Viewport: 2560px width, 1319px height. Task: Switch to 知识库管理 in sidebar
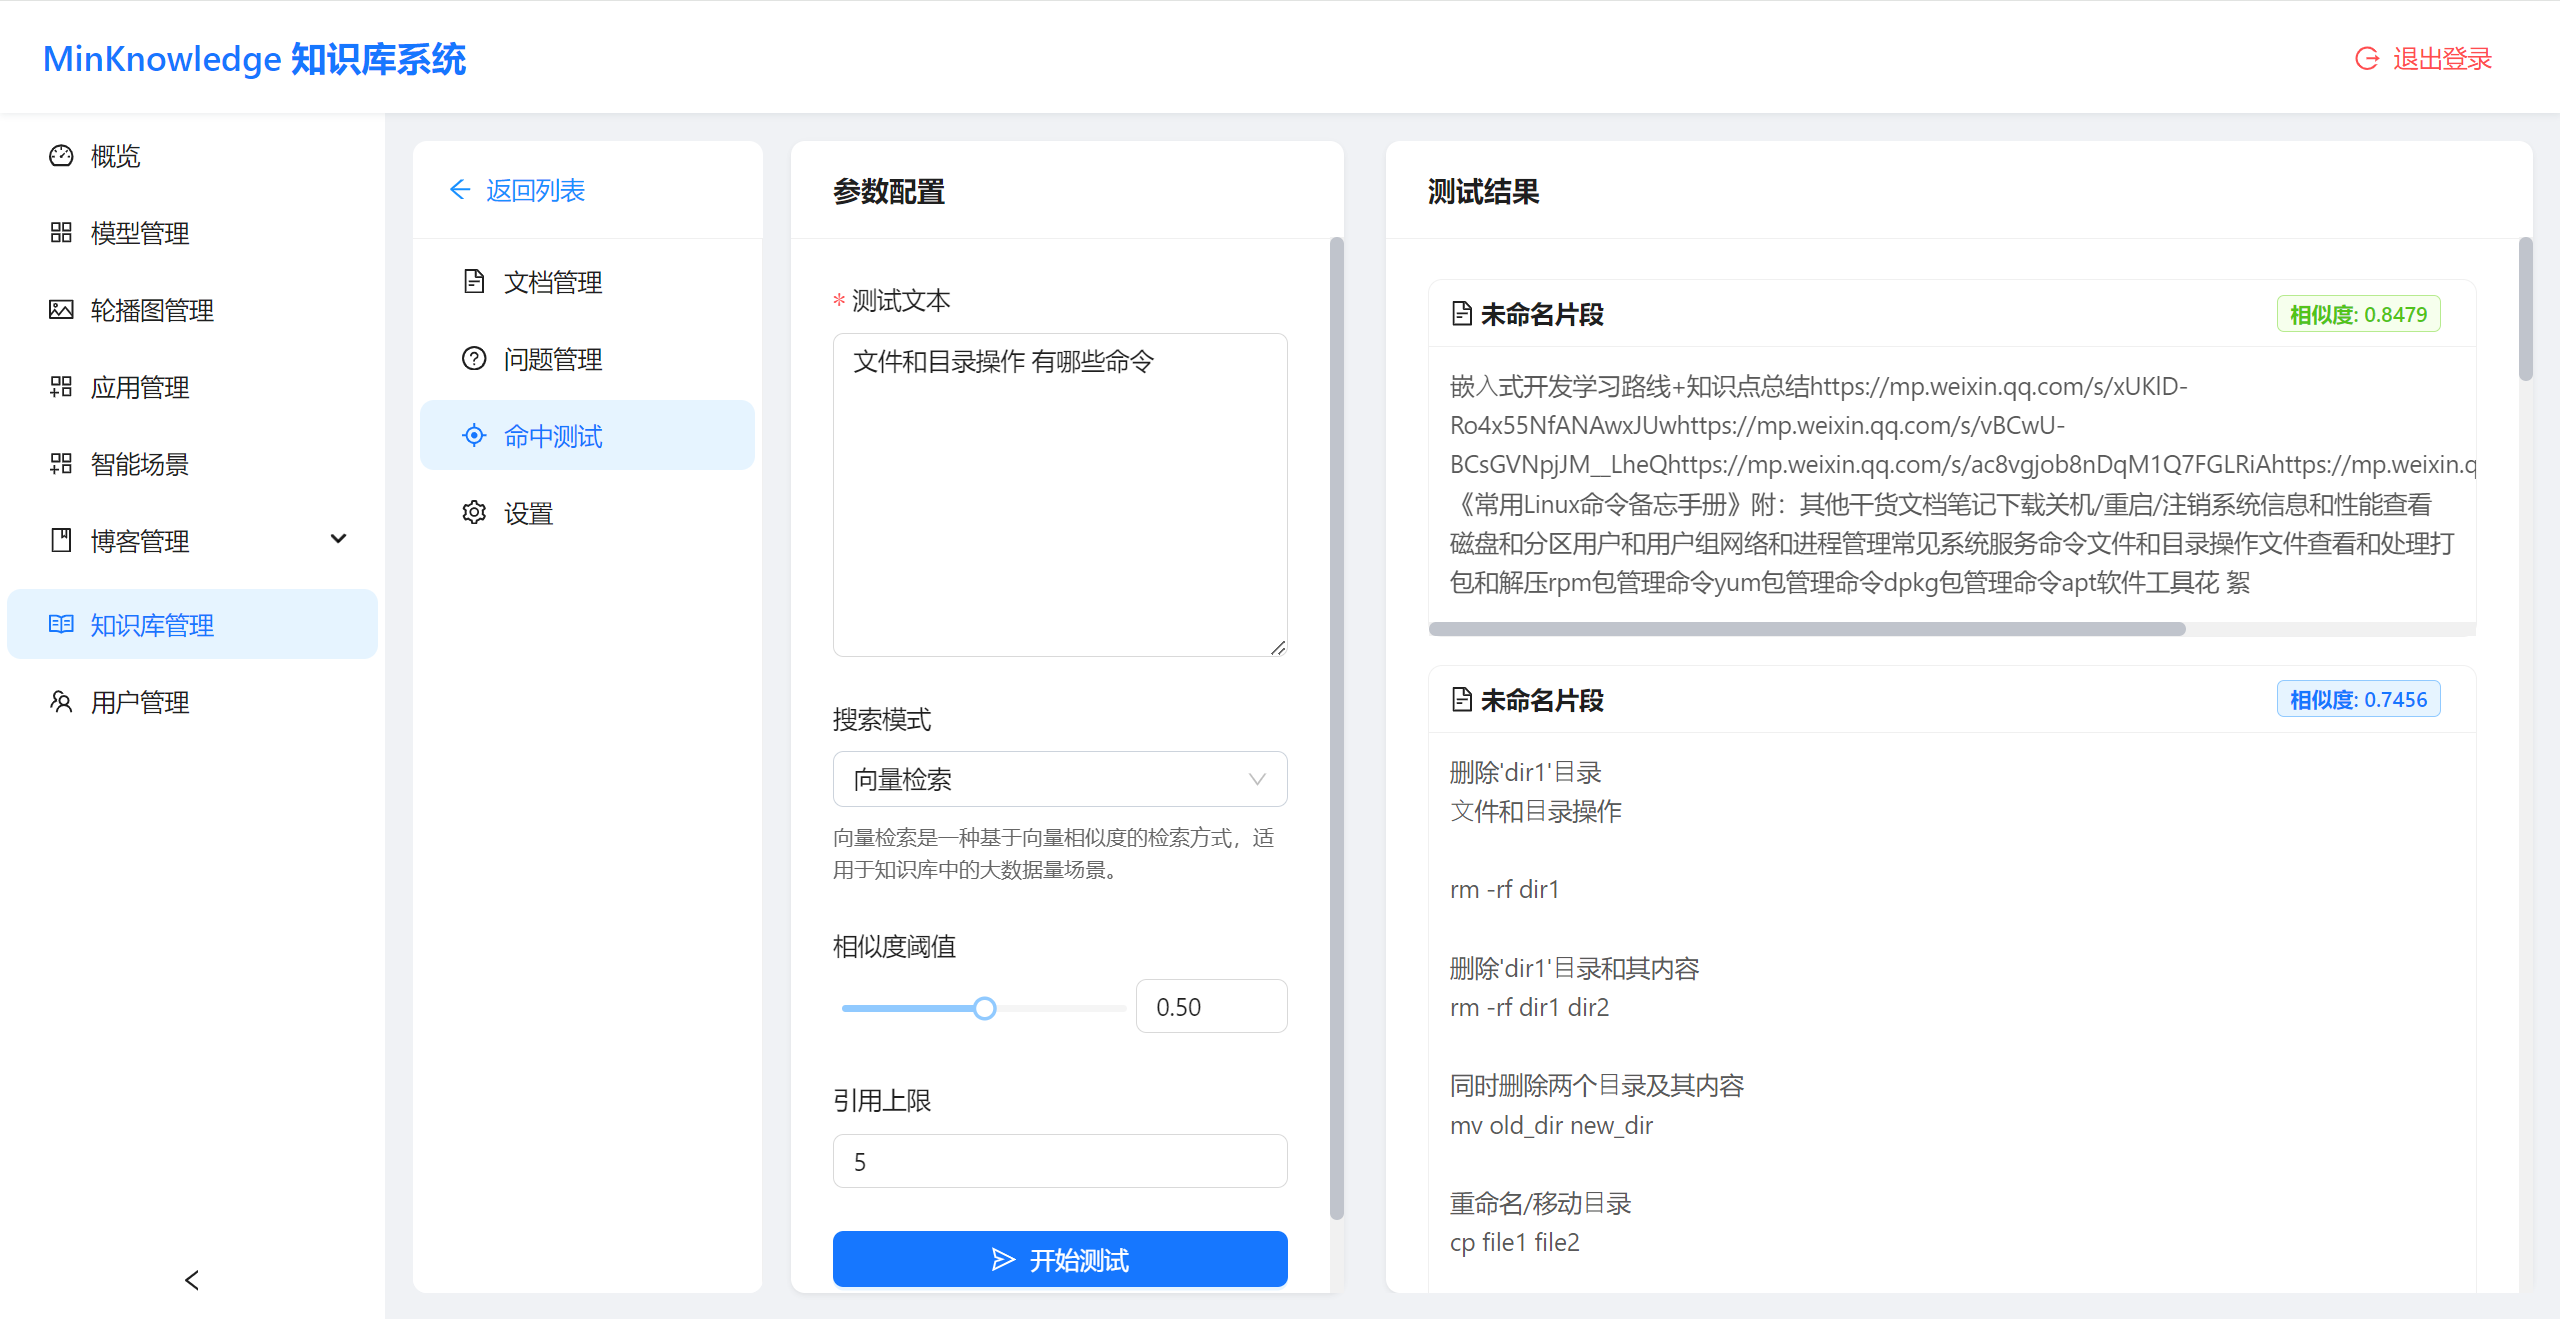click(x=151, y=624)
